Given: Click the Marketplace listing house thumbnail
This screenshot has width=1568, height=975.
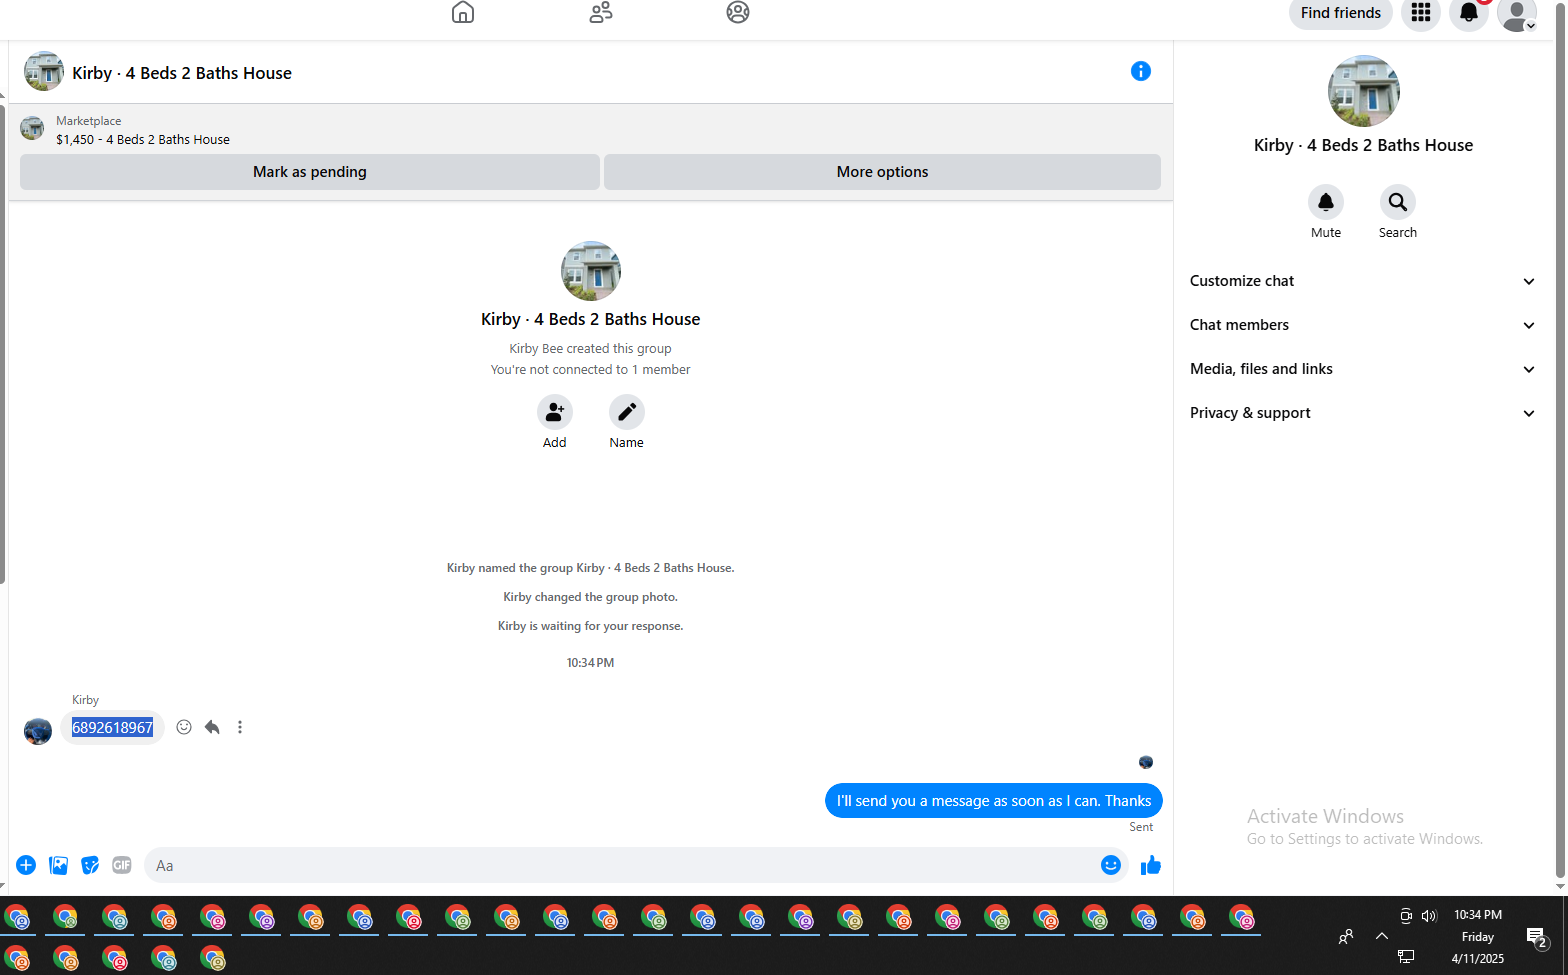Looking at the screenshot, I should coord(33,129).
